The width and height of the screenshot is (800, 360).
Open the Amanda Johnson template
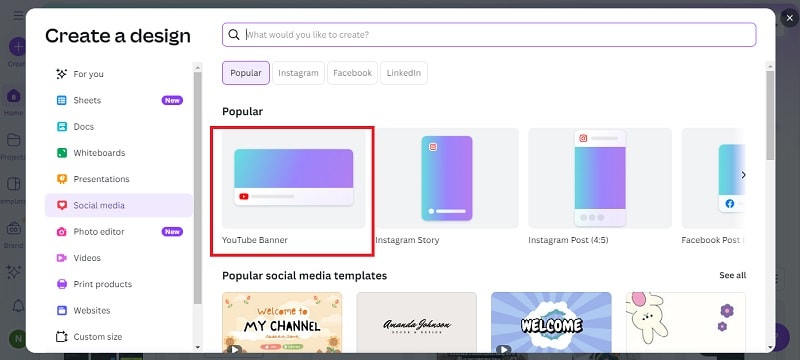[416, 322]
